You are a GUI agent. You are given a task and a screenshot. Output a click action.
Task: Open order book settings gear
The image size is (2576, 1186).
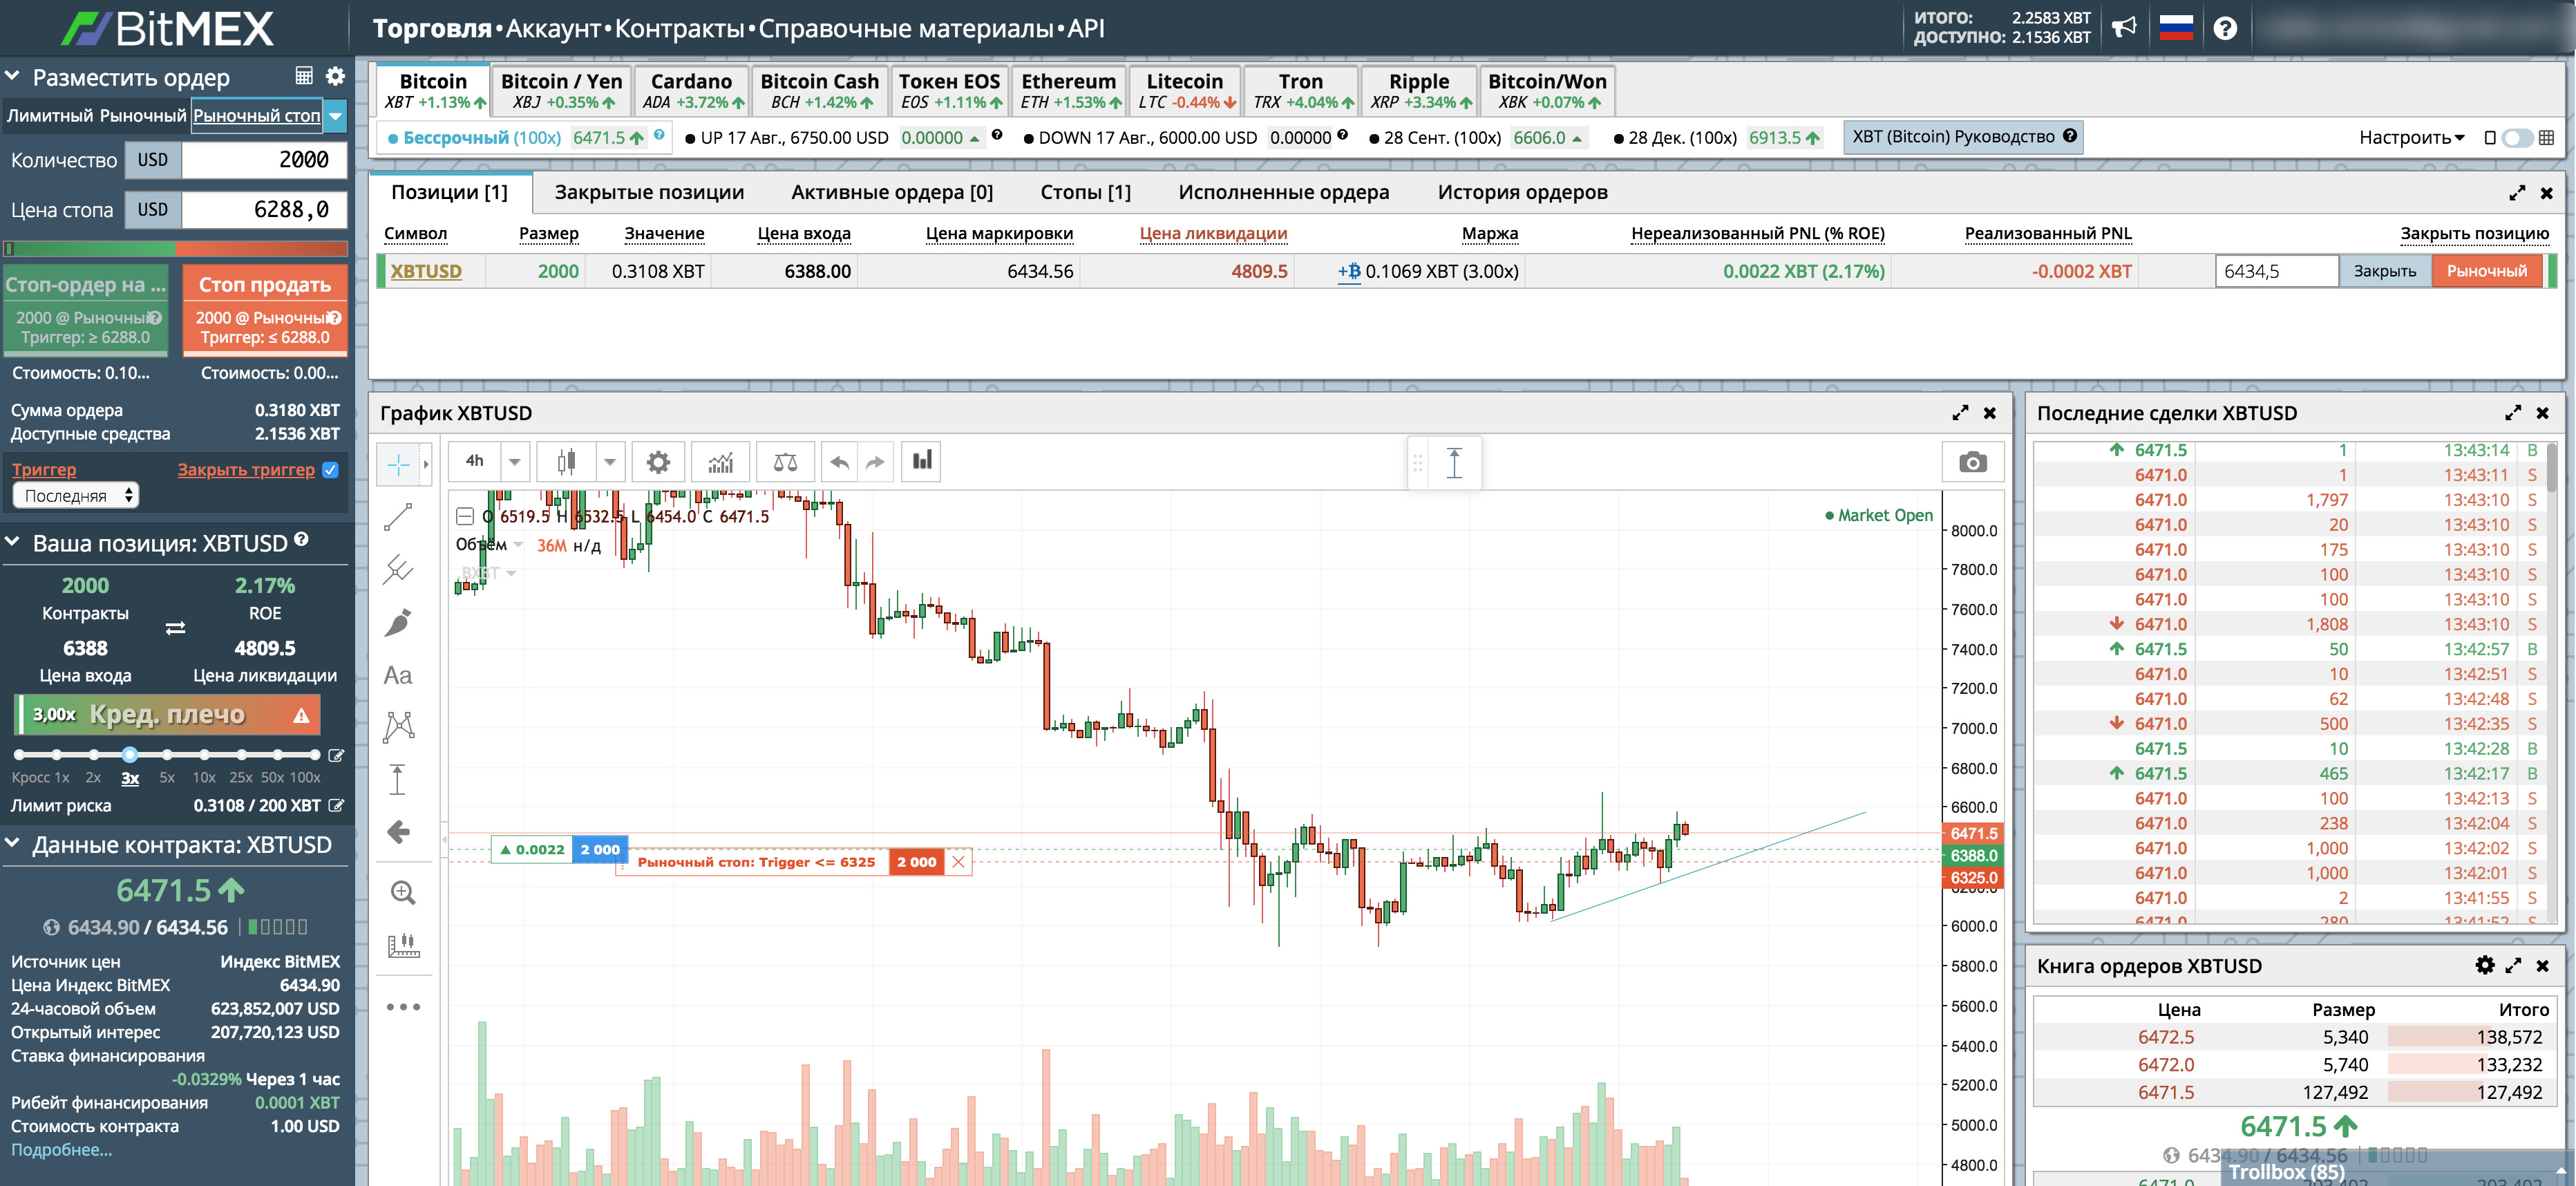(2484, 964)
